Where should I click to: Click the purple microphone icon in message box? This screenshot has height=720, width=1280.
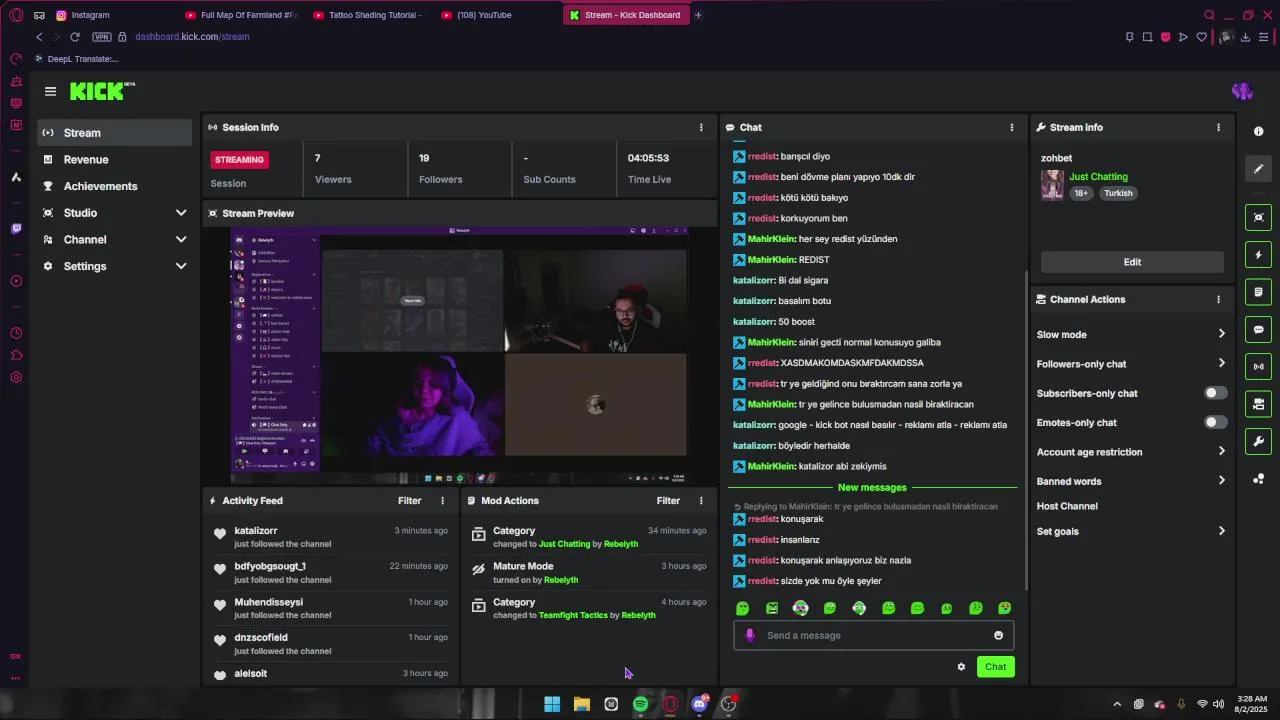750,636
